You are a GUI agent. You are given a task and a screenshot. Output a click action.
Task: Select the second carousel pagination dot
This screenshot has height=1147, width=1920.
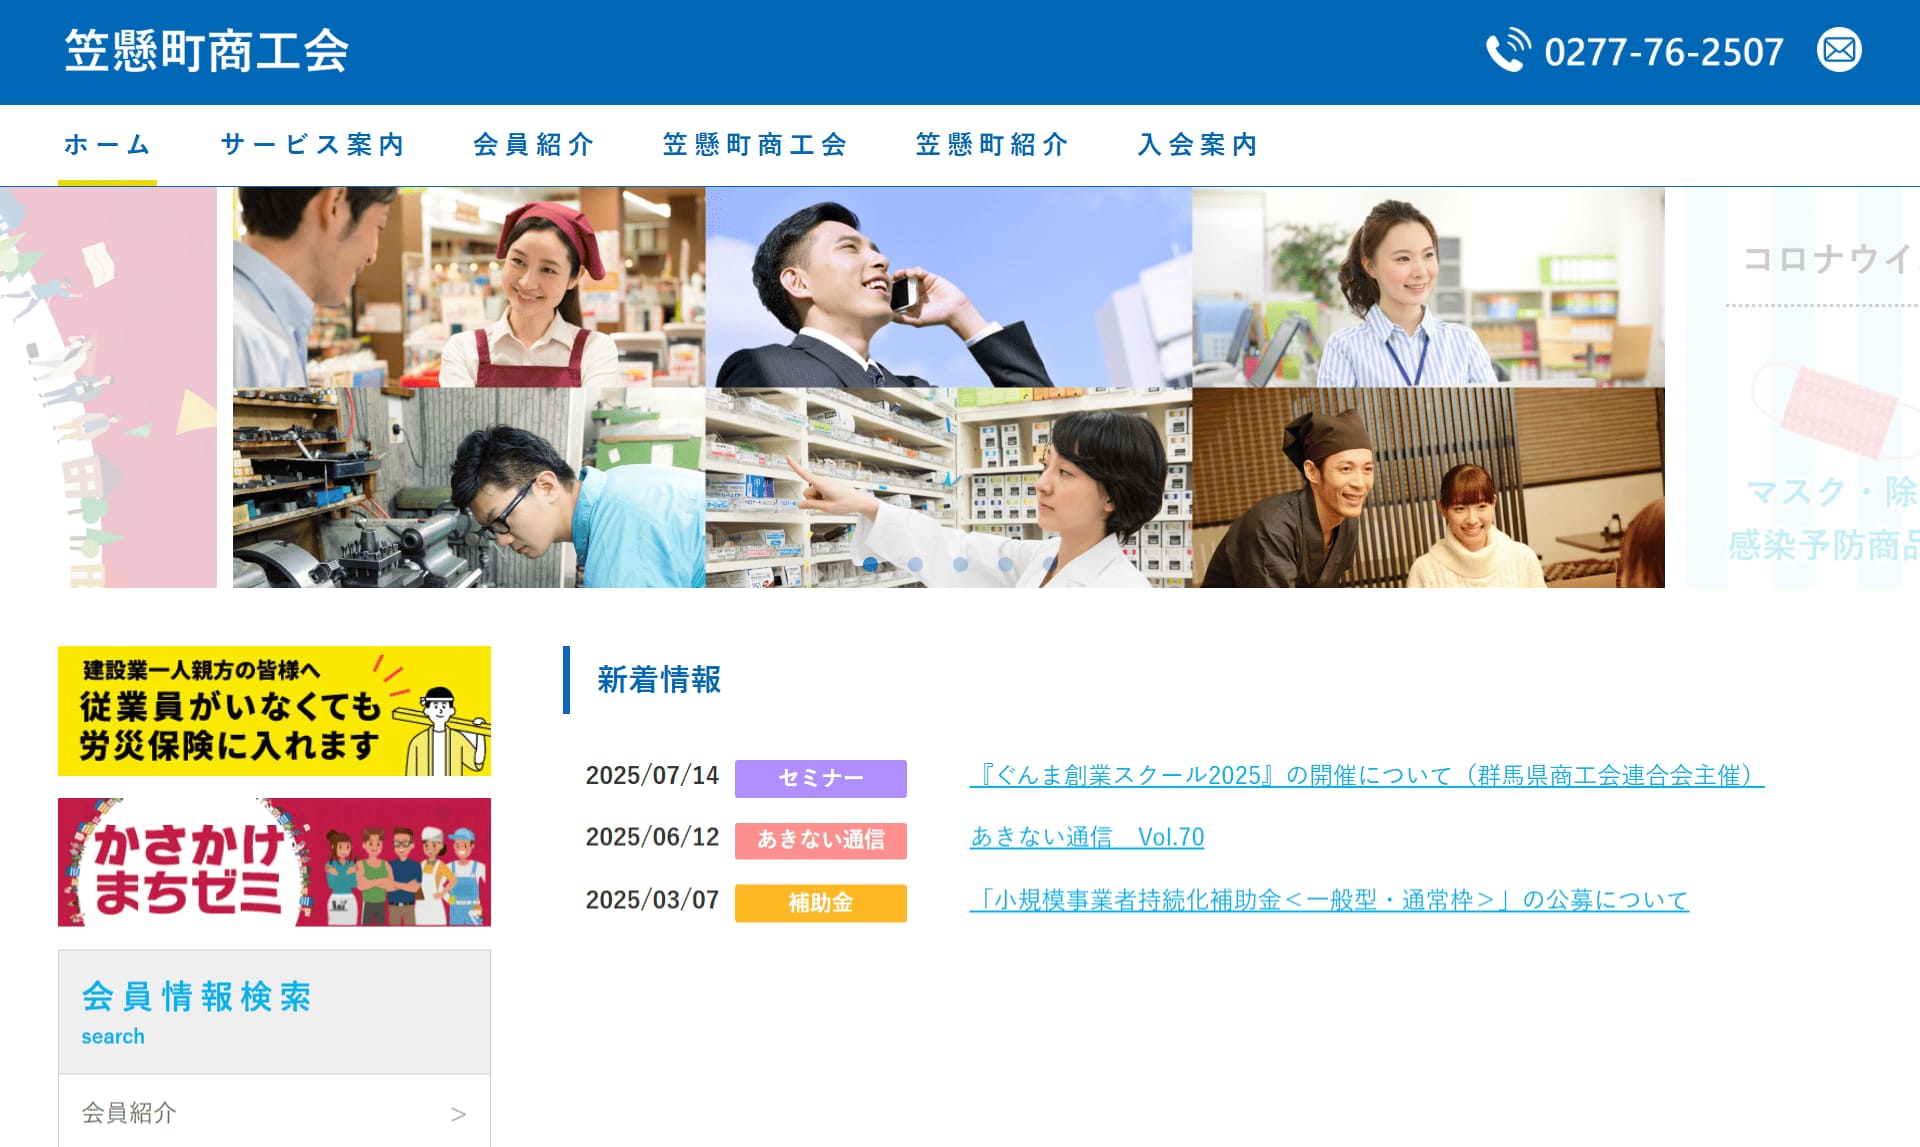coord(915,564)
